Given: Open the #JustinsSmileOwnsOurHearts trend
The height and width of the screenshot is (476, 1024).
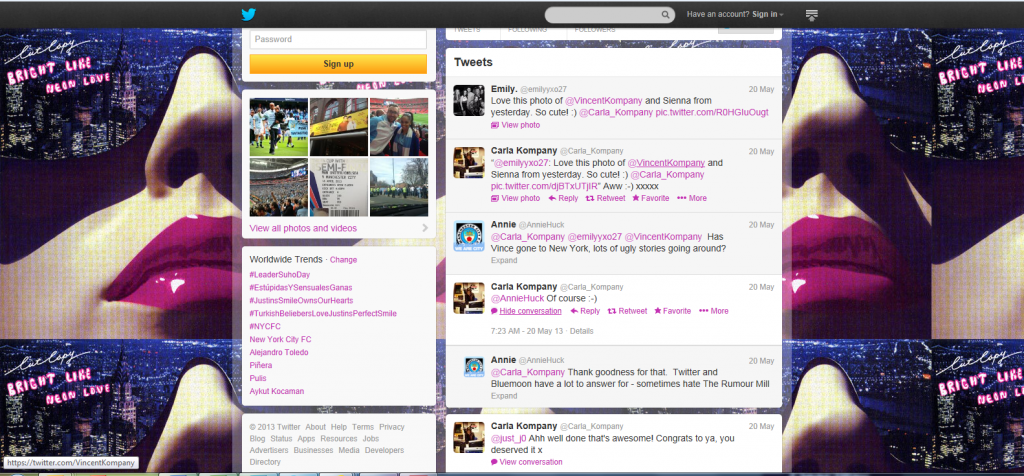Looking at the screenshot, I should (x=301, y=301).
